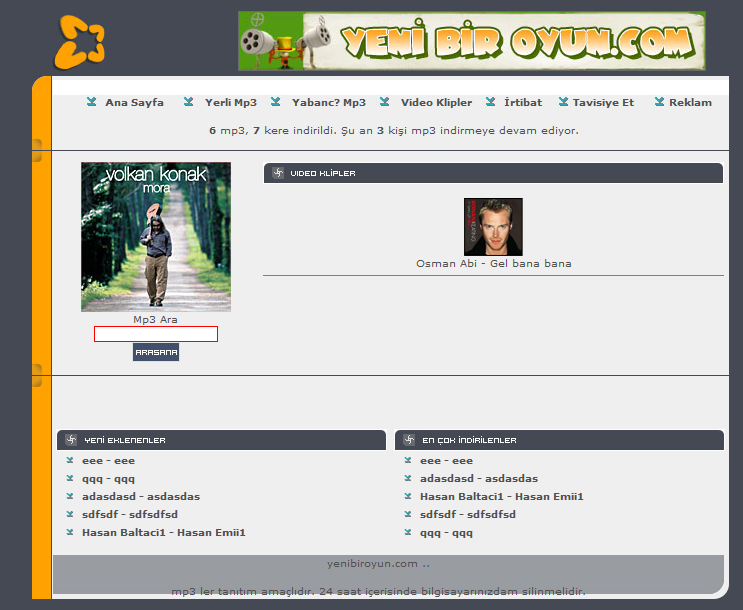The image size is (743, 610).
Task: Open the Video Klipler menu item
Action: coord(436,102)
